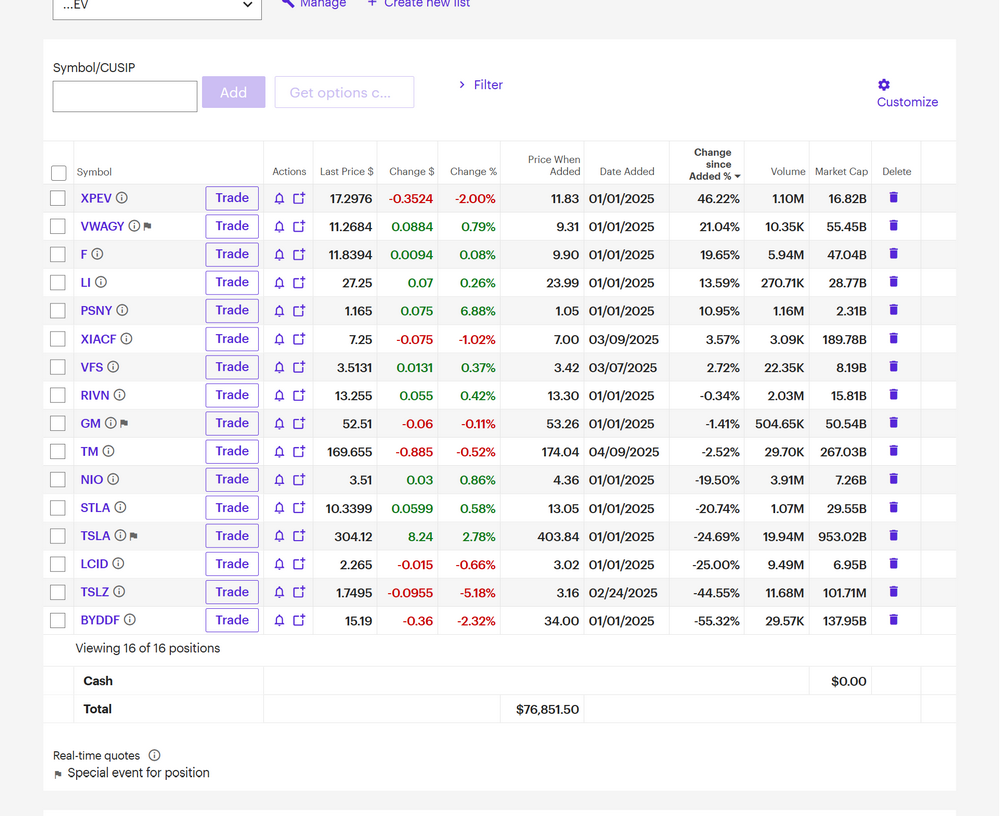Click the Real-time quotes info icon
Image resolution: width=1000 pixels, height=816 pixels.
[154, 756]
